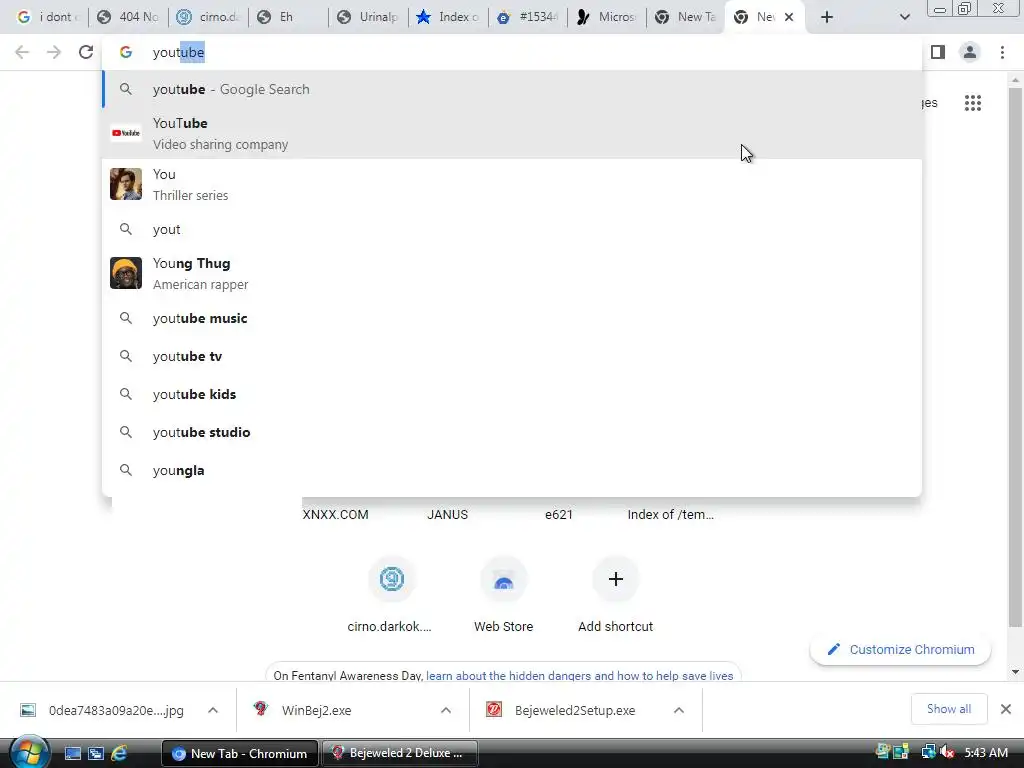Expand options for Bejeweled2Setup.exe download
Image resolution: width=1024 pixels, height=768 pixels.
click(679, 710)
